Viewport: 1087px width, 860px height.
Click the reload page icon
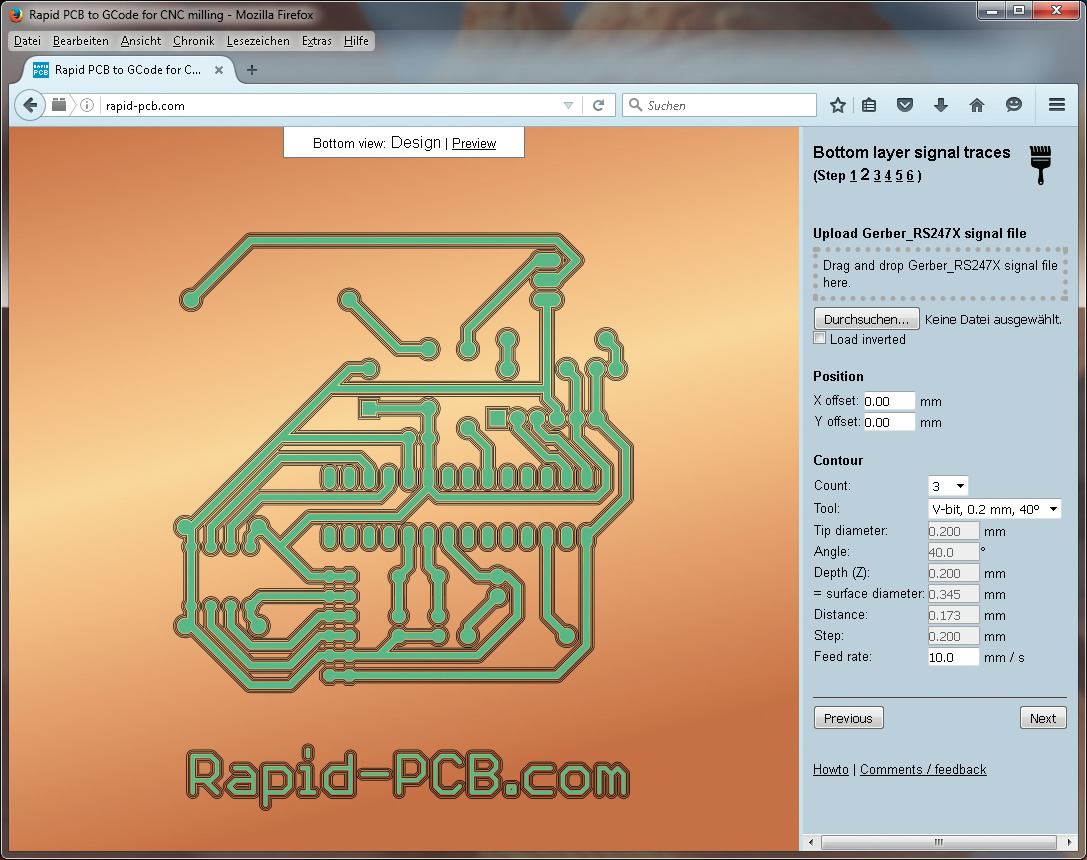[x=599, y=105]
